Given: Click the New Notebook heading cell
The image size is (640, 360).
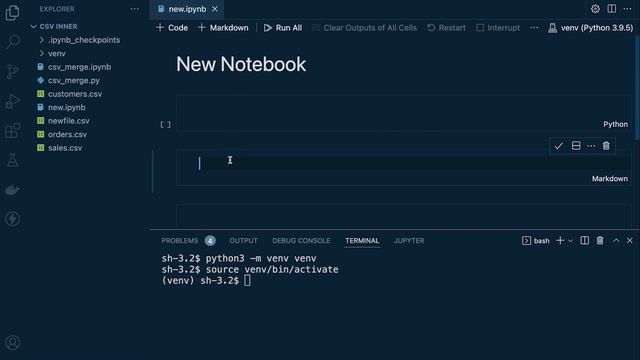Looking at the screenshot, I should (x=241, y=64).
